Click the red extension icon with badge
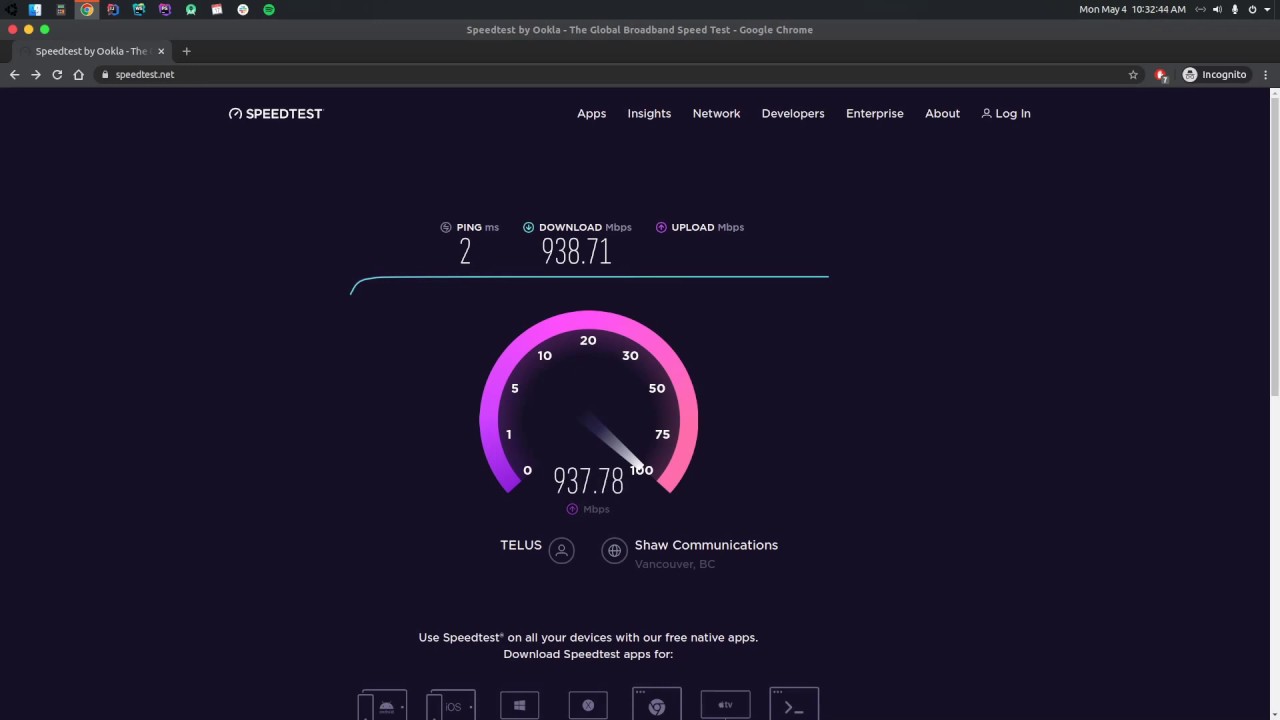The image size is (1280, 720). click(1161, 75)
